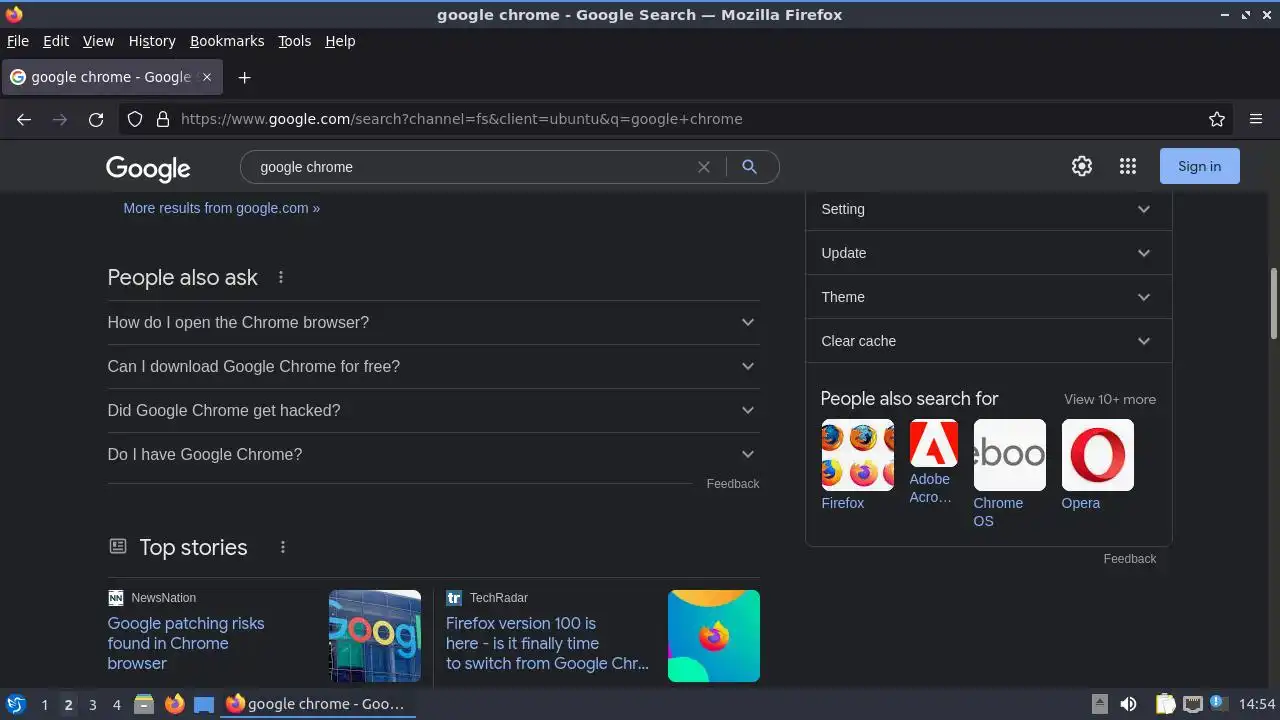Go to the Google logo homepage

[148, 168]
